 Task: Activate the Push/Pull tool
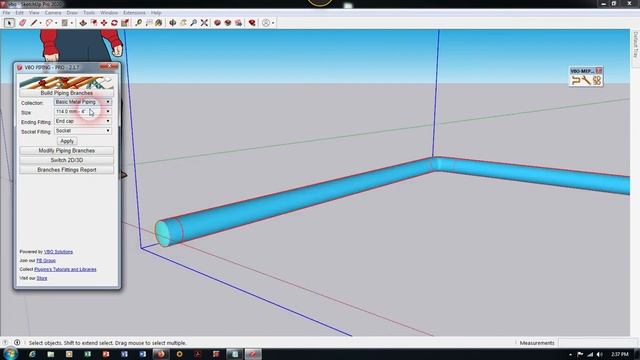click(83, 23)
